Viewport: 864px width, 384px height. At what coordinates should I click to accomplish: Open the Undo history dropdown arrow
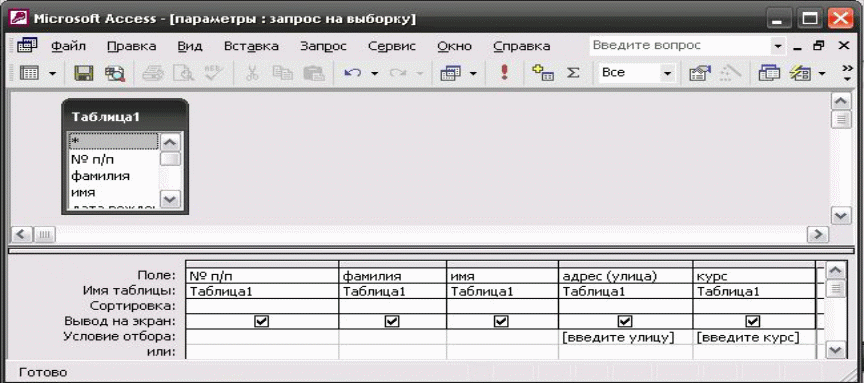coord(374,73)
